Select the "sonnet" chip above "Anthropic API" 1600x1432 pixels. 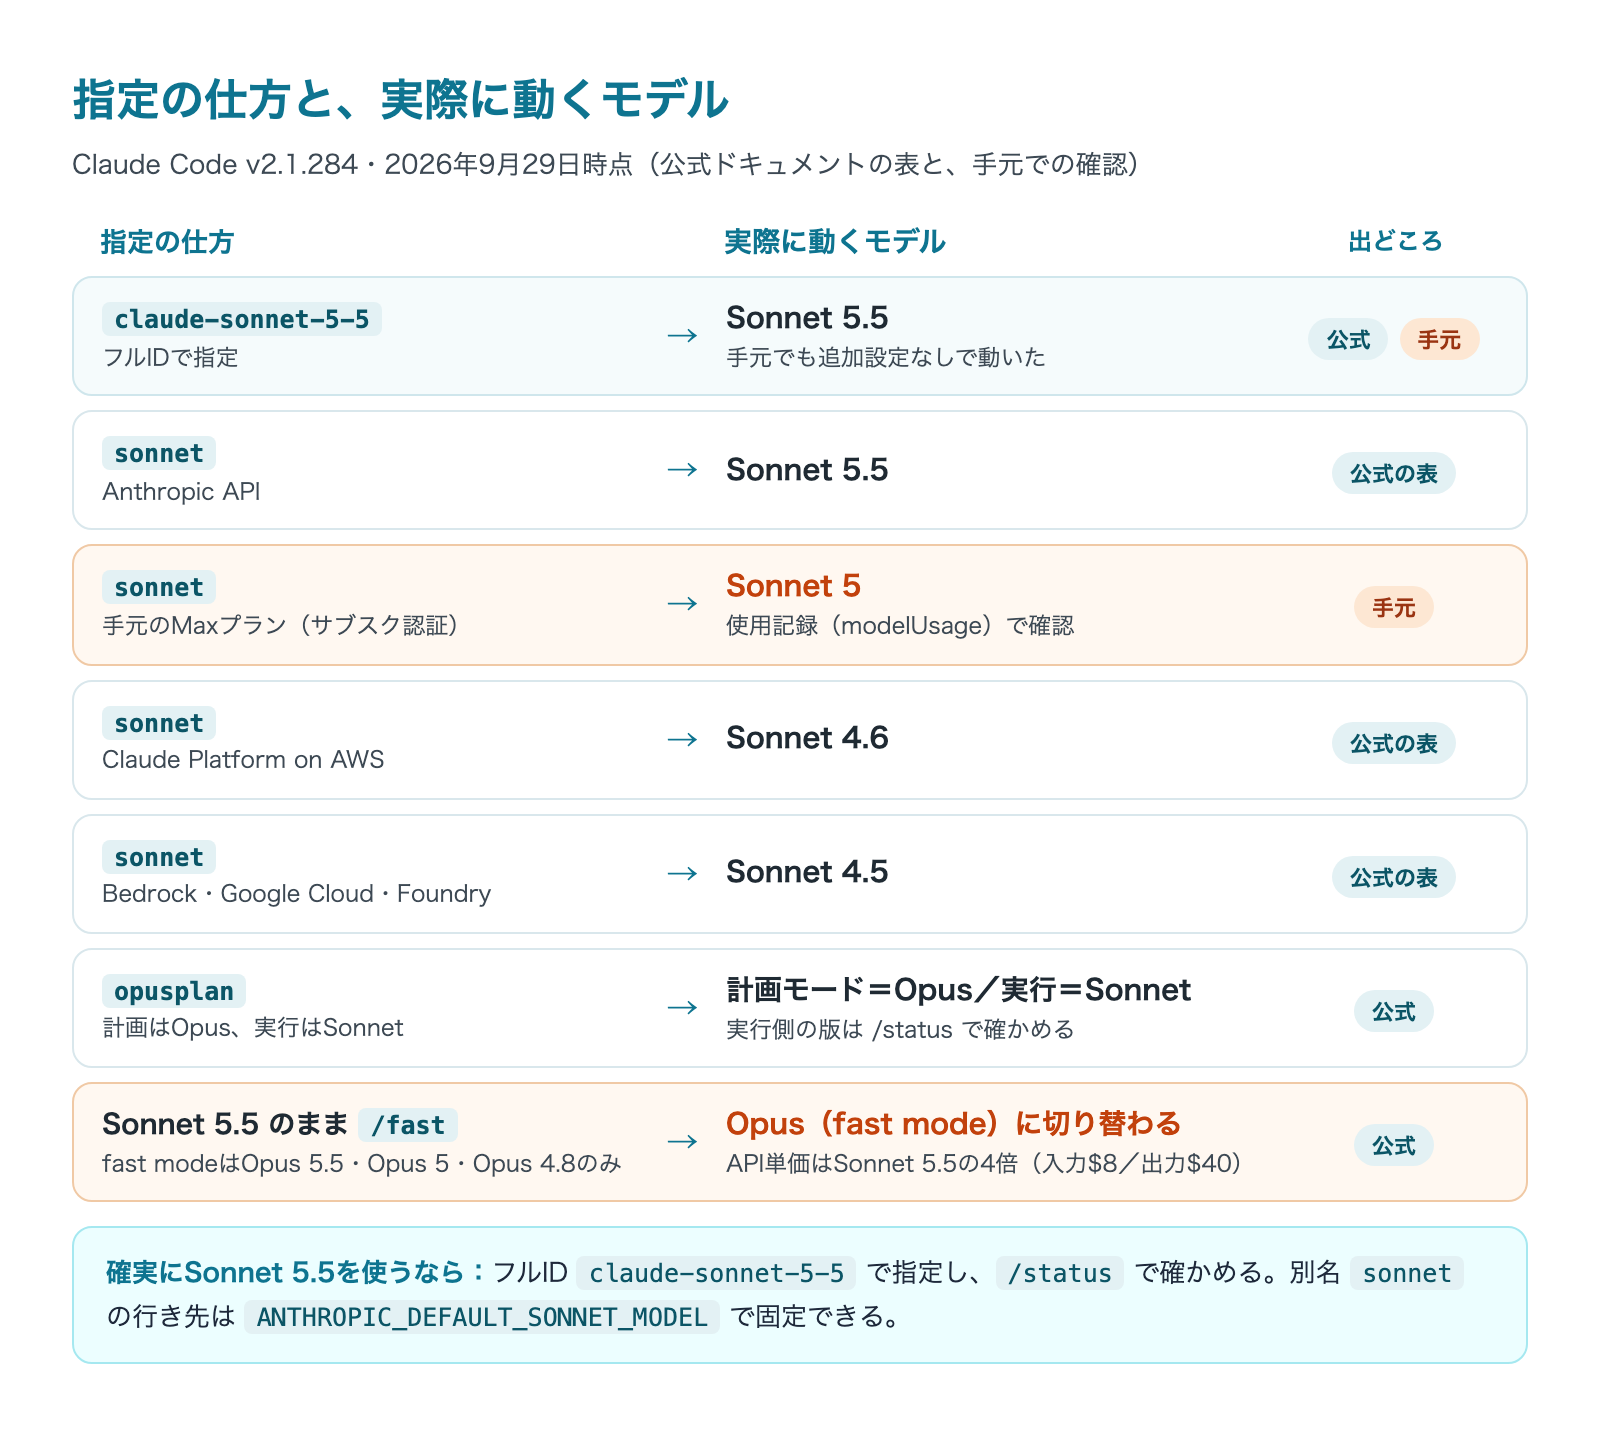(x=159, y=453)
